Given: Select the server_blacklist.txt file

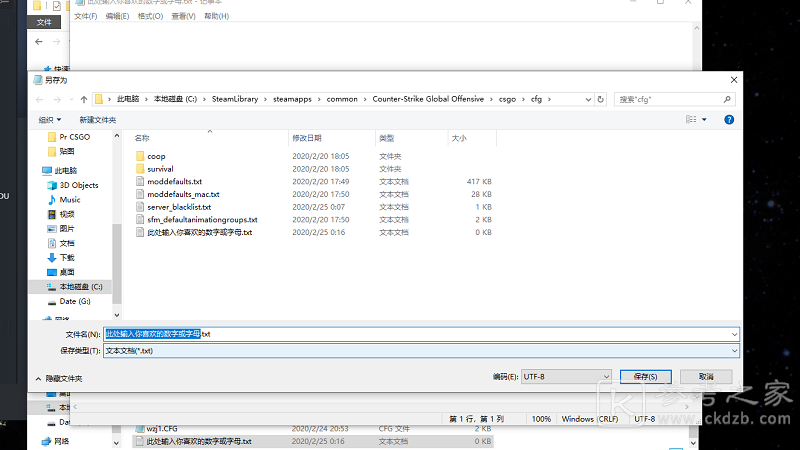Looking at the screenshot, I should tap(179, 207).
